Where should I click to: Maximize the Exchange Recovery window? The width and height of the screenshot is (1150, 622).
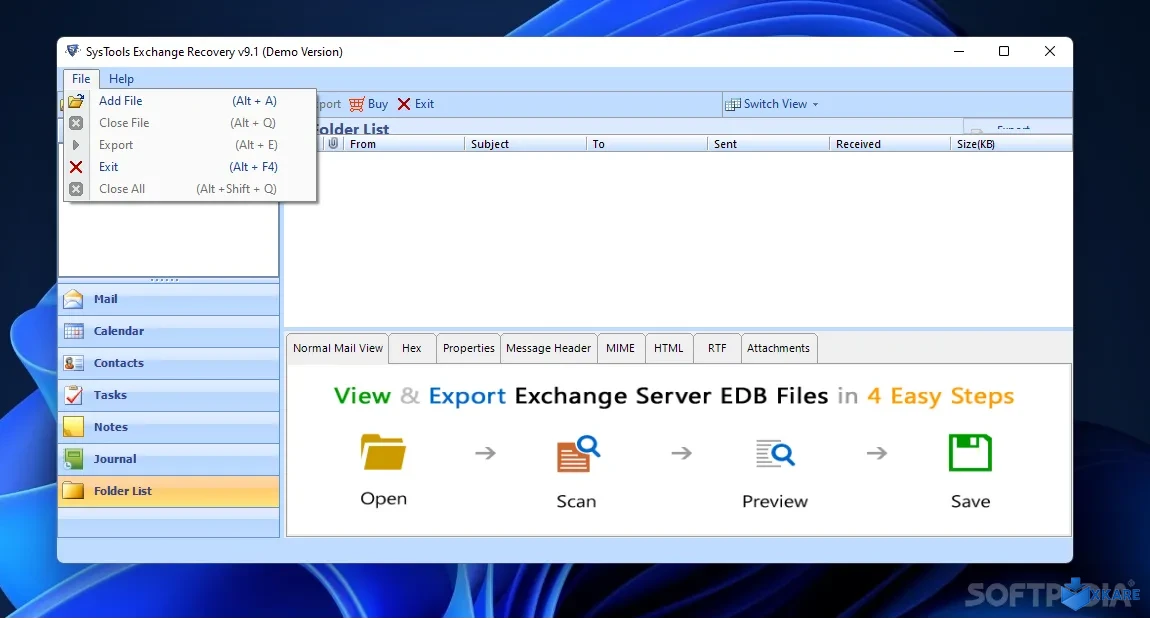tap(1004, 51)
